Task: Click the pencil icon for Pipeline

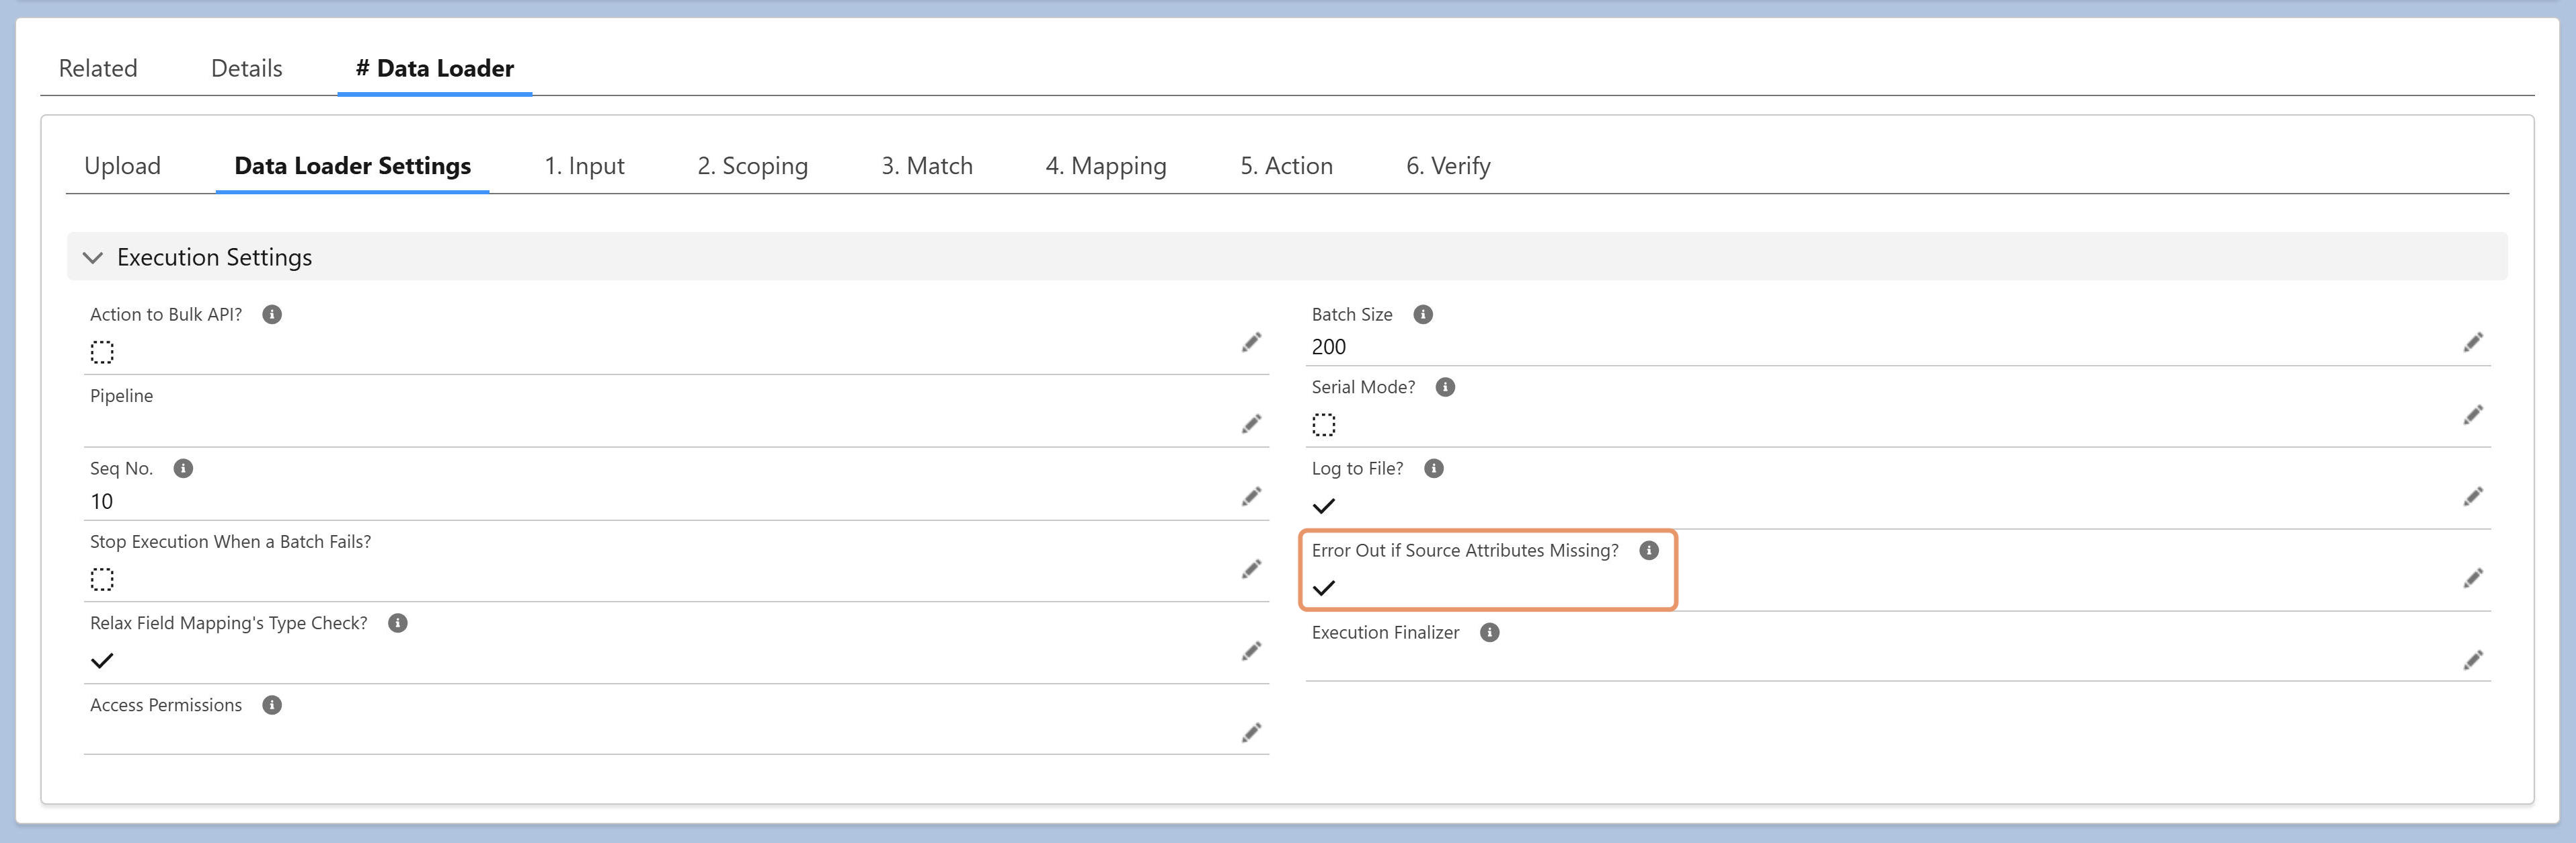Action: click(x=1251, y=424)
